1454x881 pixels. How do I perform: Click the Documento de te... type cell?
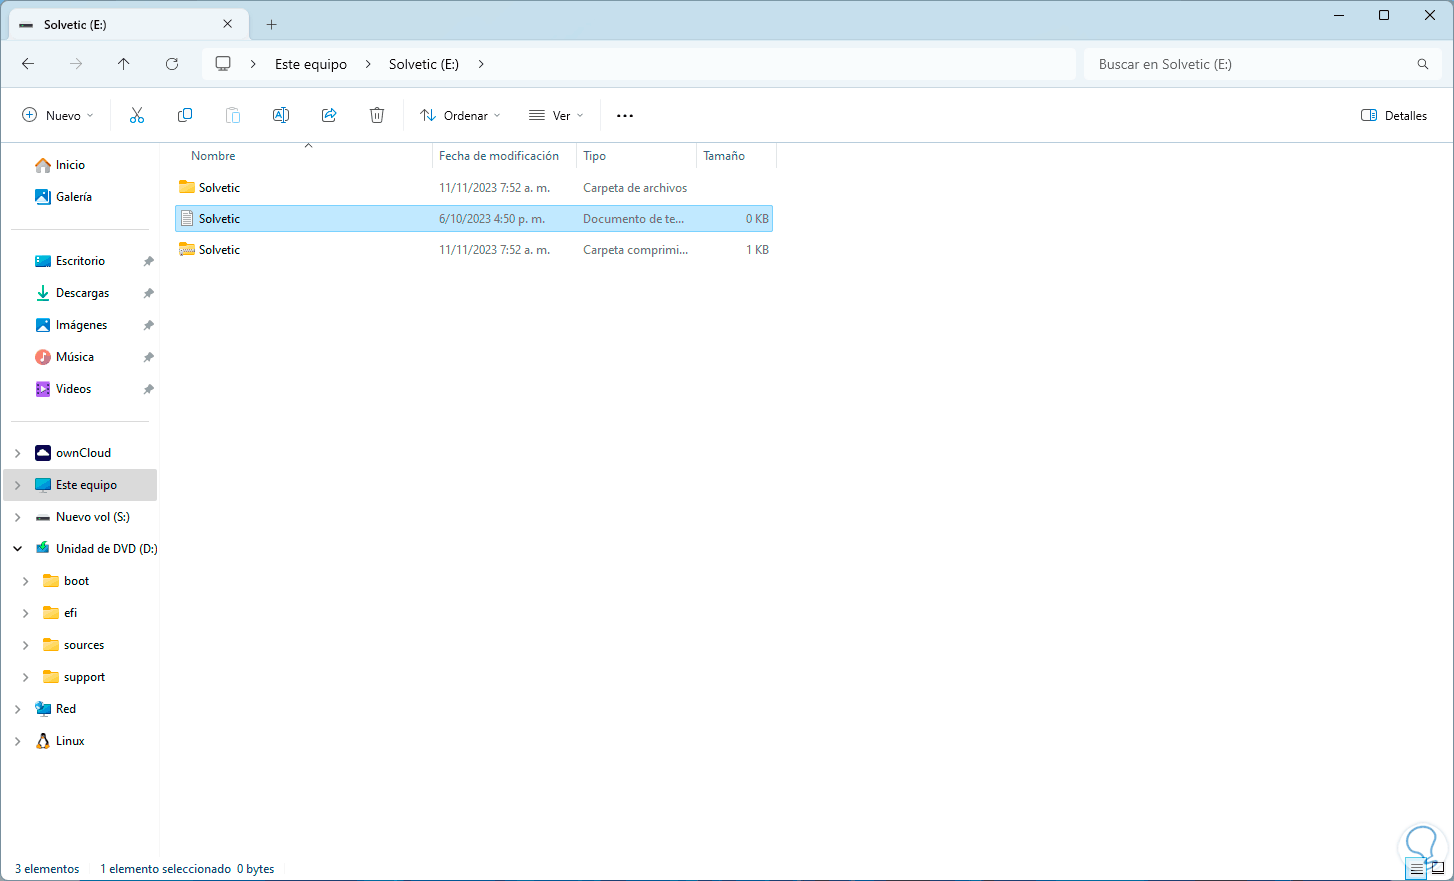click(633, 219)
